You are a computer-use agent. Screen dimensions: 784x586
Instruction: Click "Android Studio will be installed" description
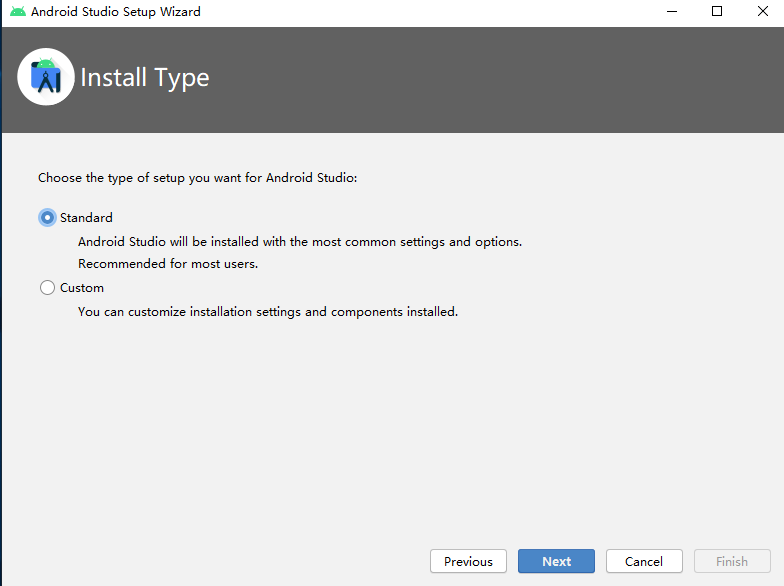[300, 242]
